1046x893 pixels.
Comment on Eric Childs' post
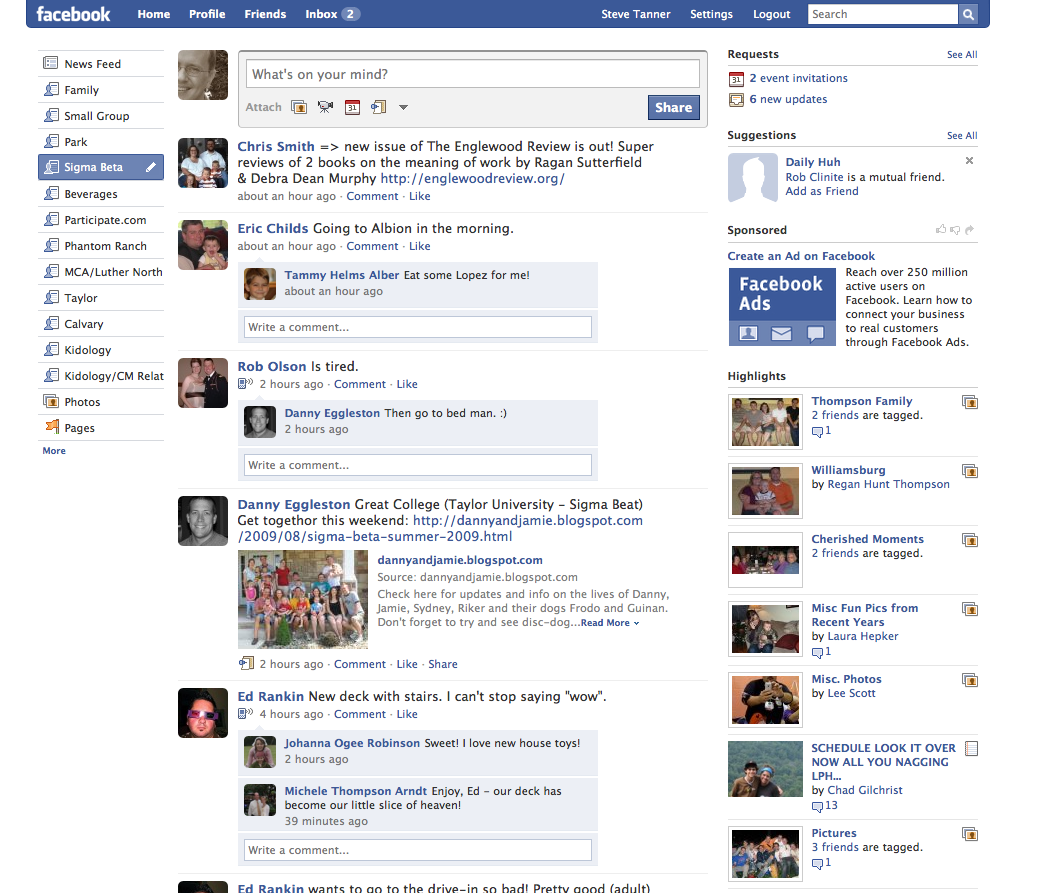tap(372, 246)
